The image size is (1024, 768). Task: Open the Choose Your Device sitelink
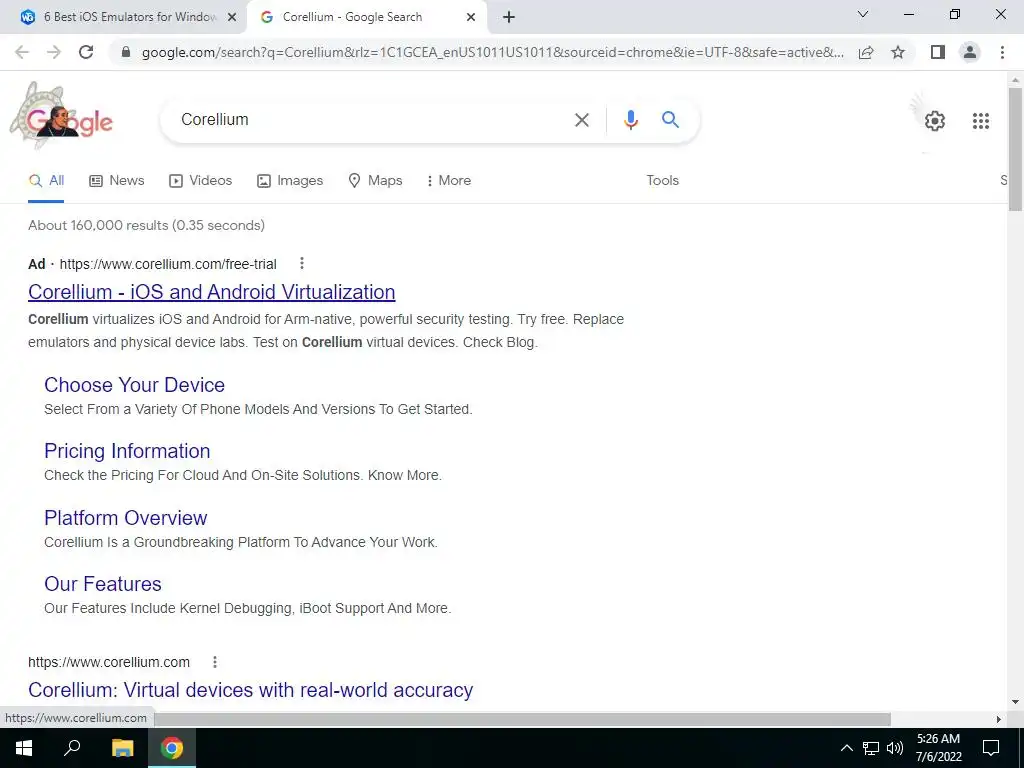[x=135, y=385]
